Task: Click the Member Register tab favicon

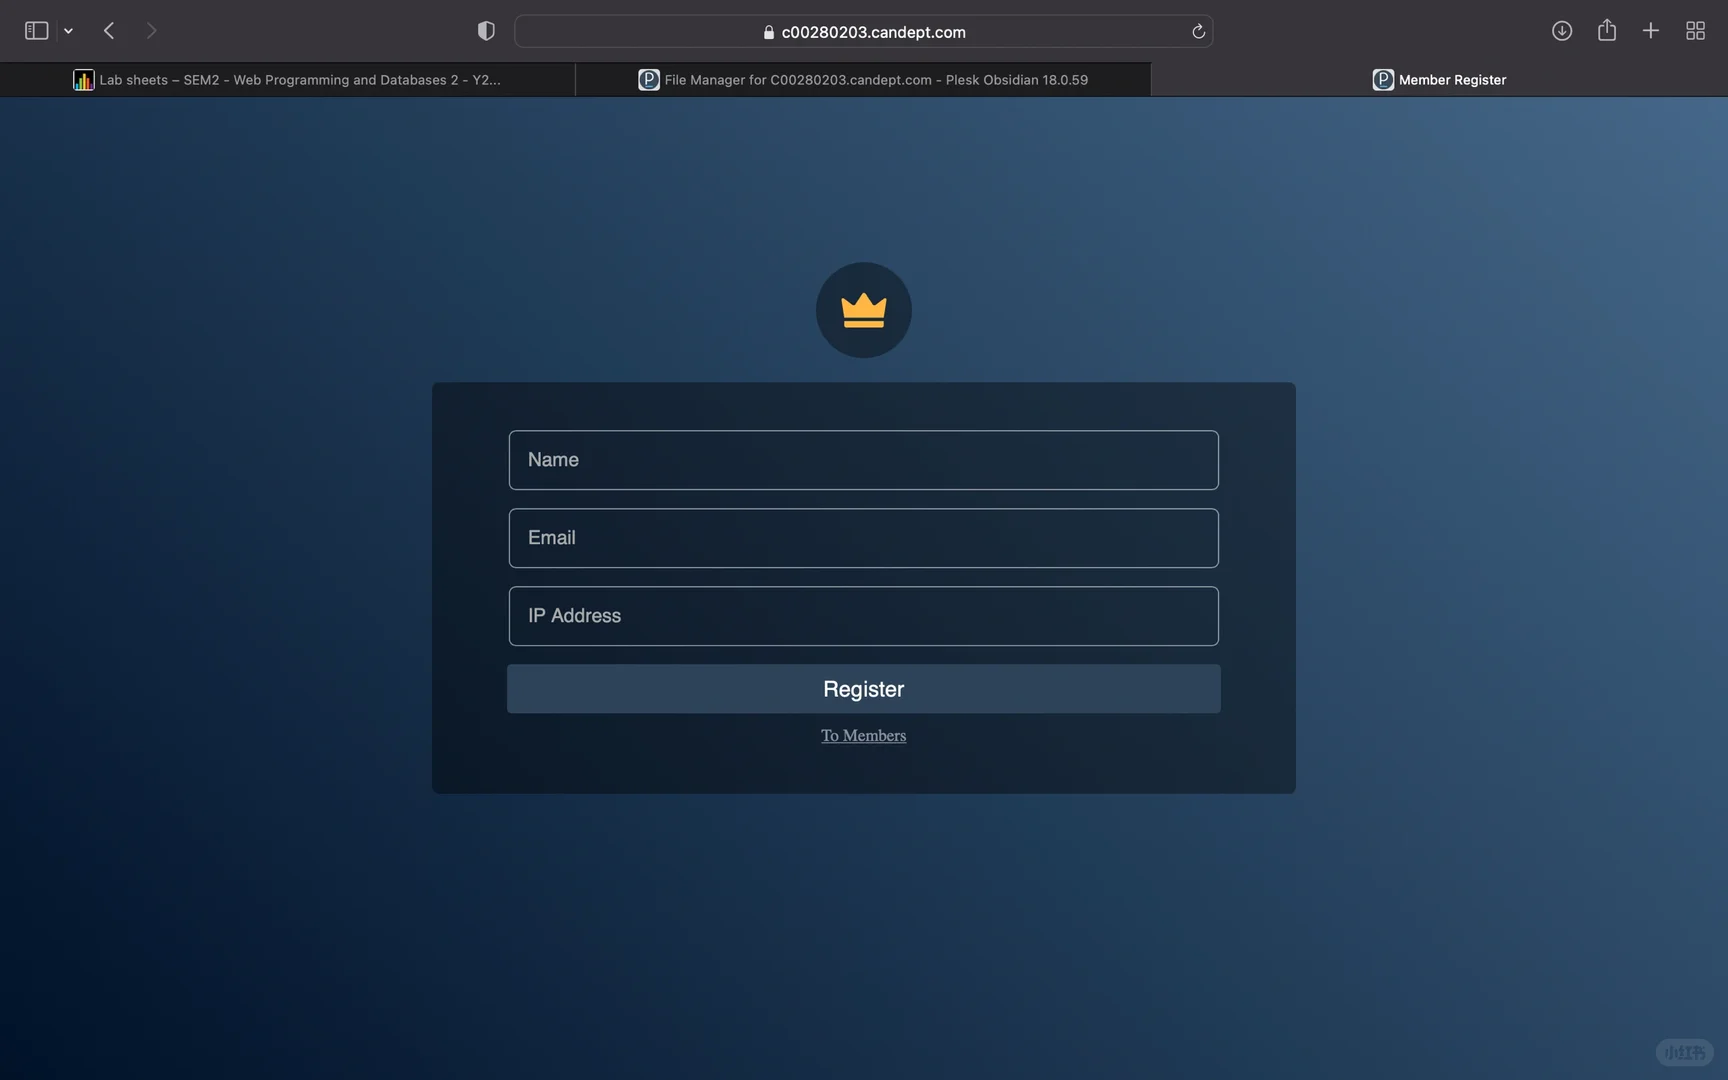Action: [x=1383, y=80]
